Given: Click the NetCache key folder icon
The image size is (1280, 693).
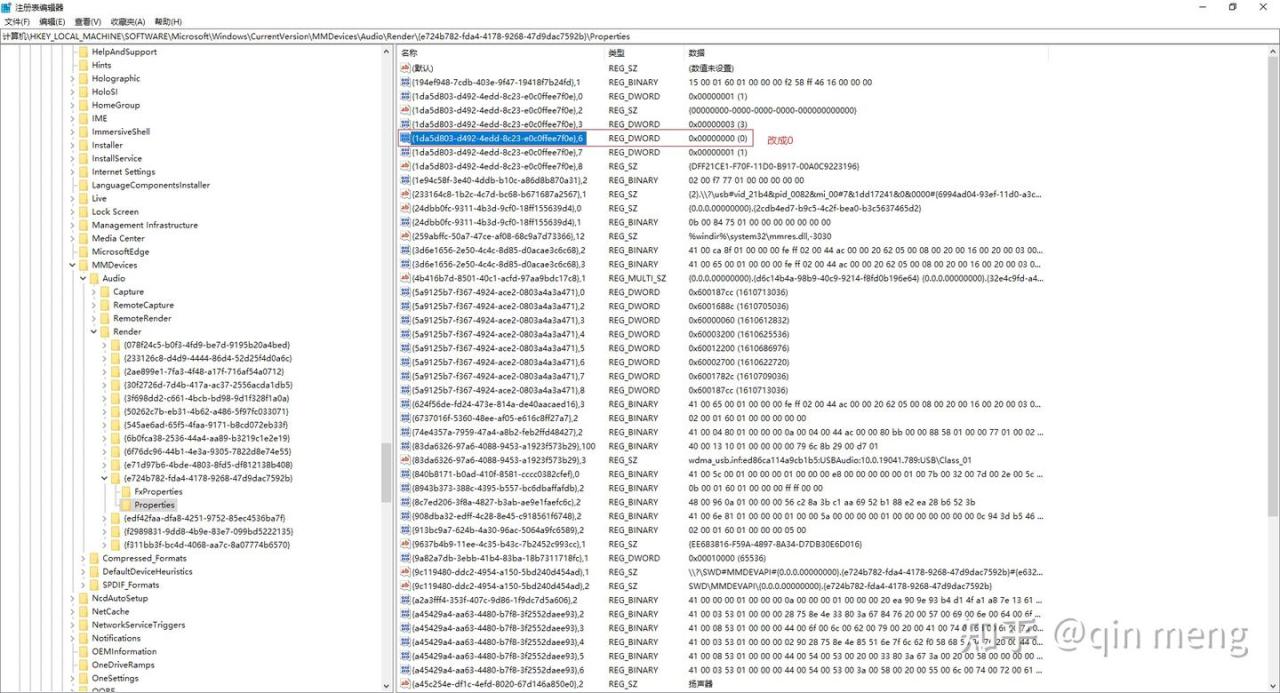Looking at the screenshot, I should tap(84, 611).
